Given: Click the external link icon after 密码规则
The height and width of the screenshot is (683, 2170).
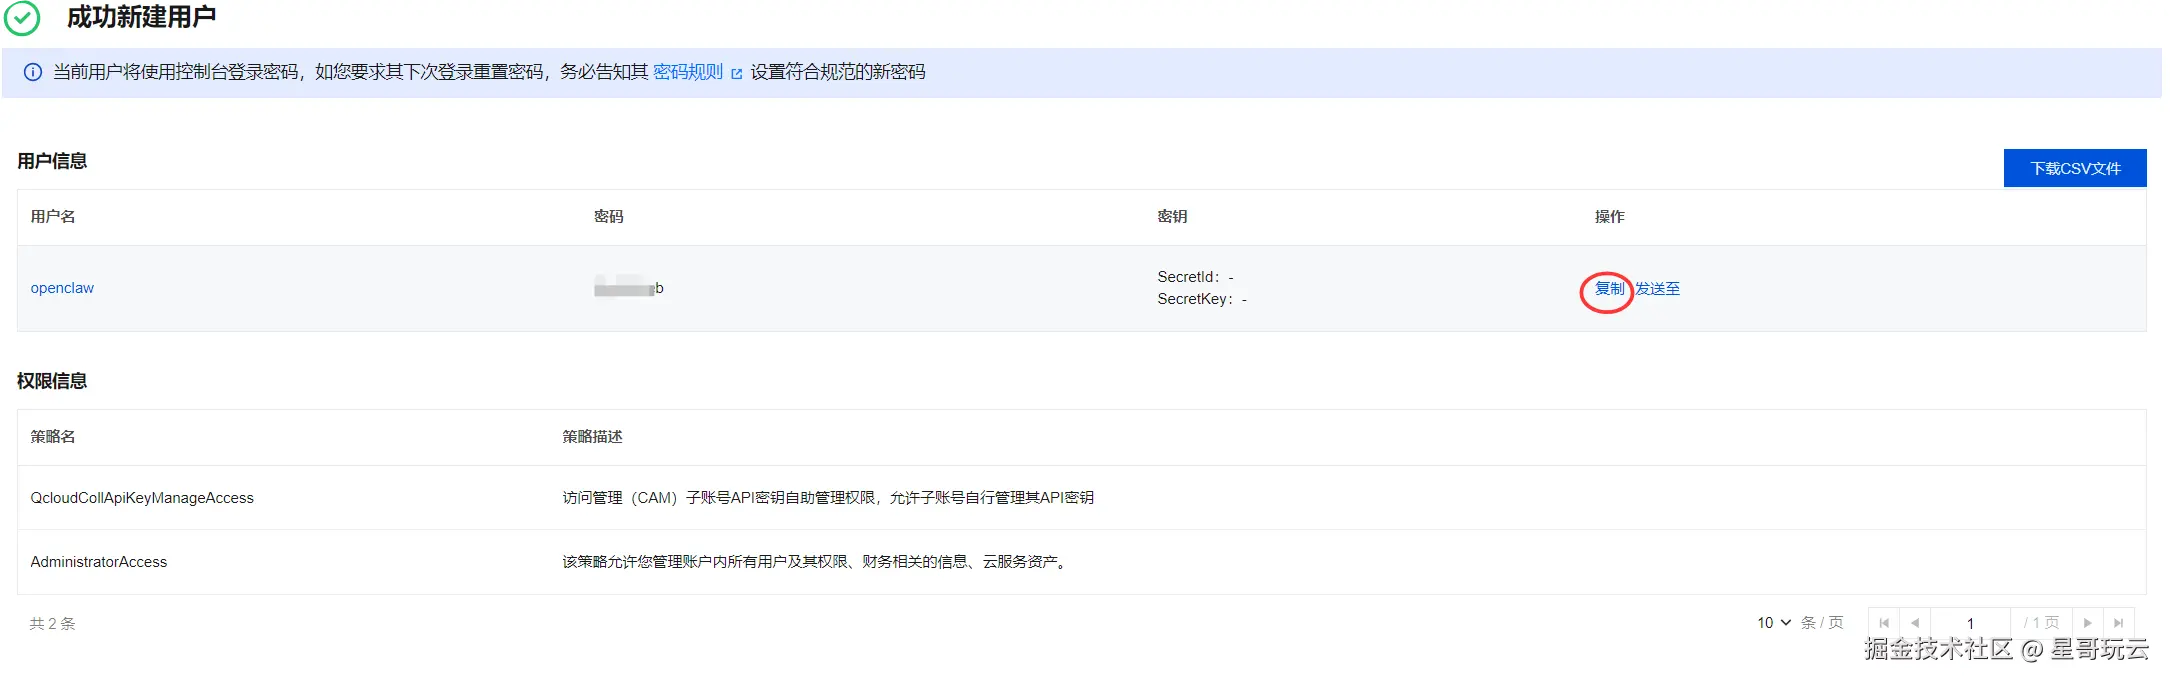Looking at the screenshot, I should pos(737,73).
